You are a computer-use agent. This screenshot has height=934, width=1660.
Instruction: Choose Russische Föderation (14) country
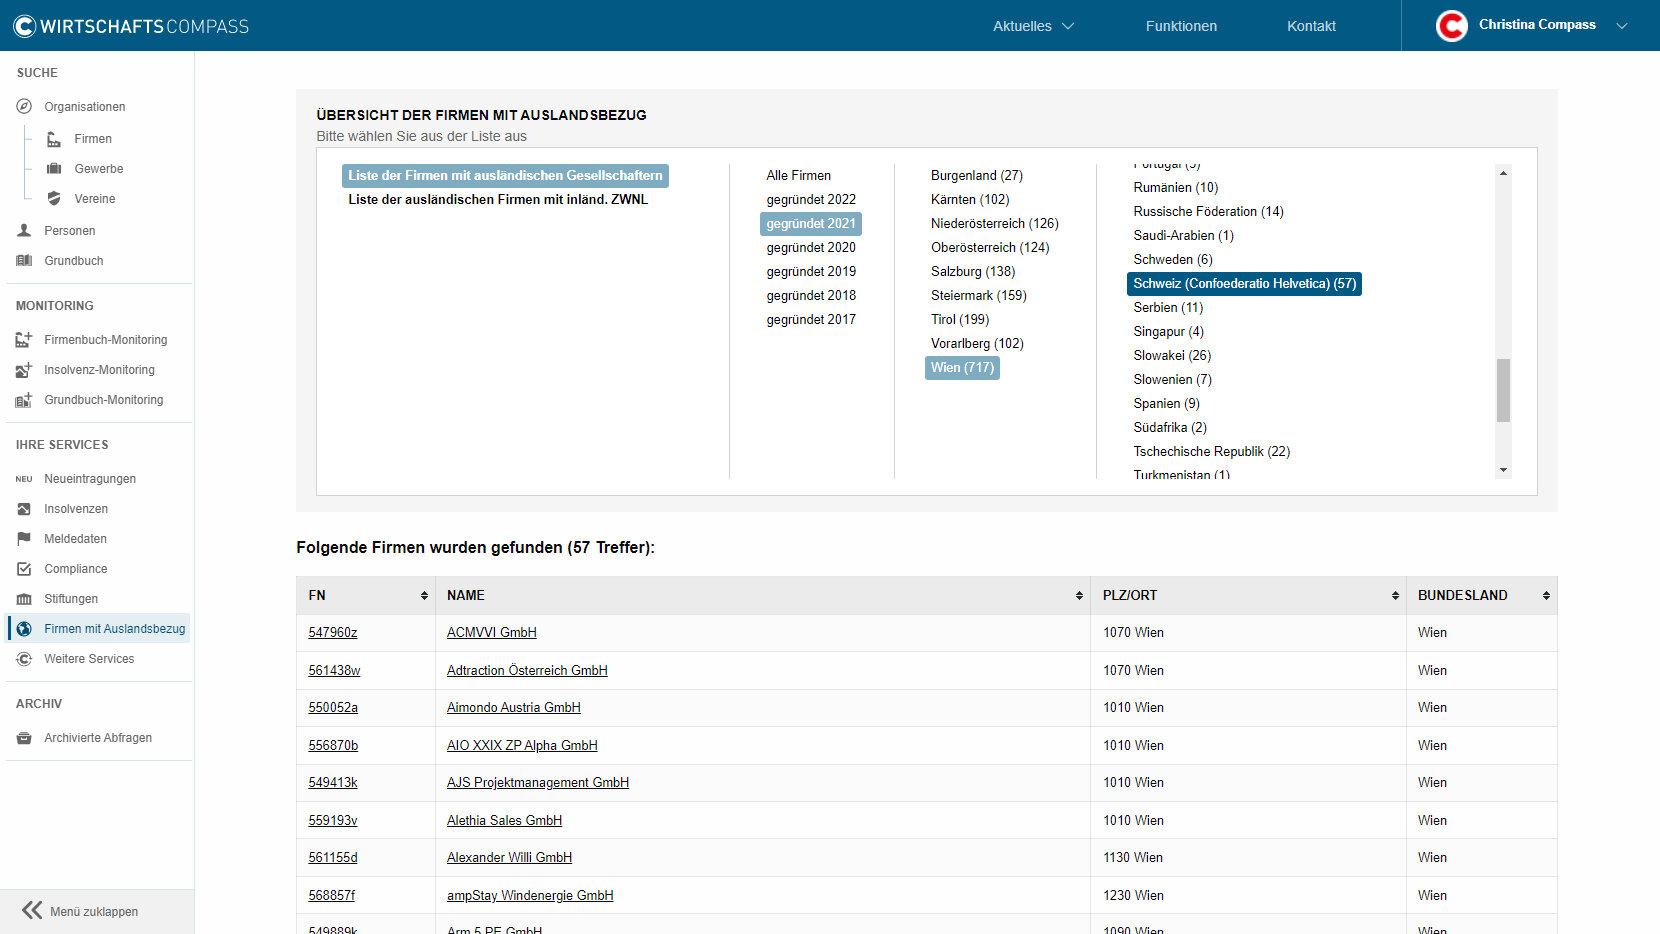[1208, 211]
